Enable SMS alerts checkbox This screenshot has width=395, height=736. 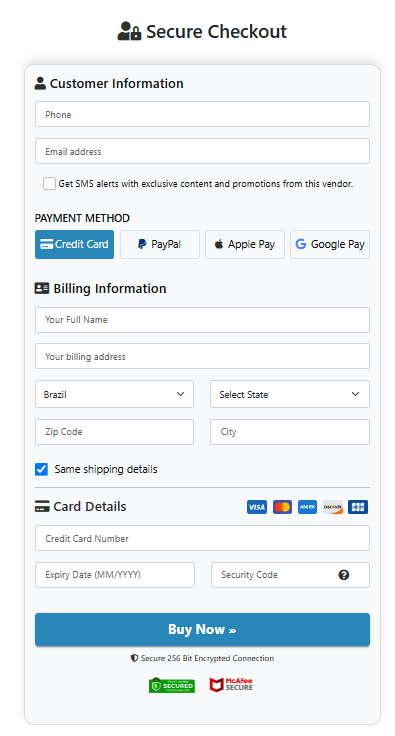49,184
